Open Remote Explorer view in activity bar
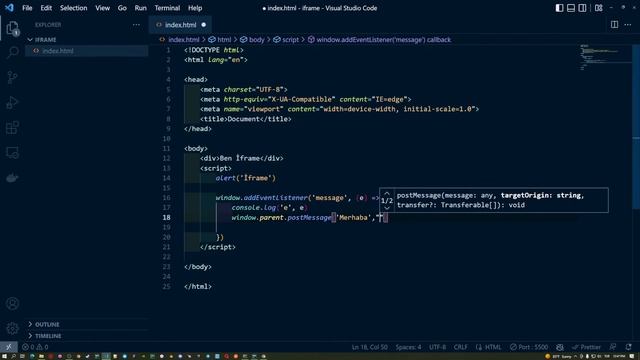640x360 pixels. point(13,153)
